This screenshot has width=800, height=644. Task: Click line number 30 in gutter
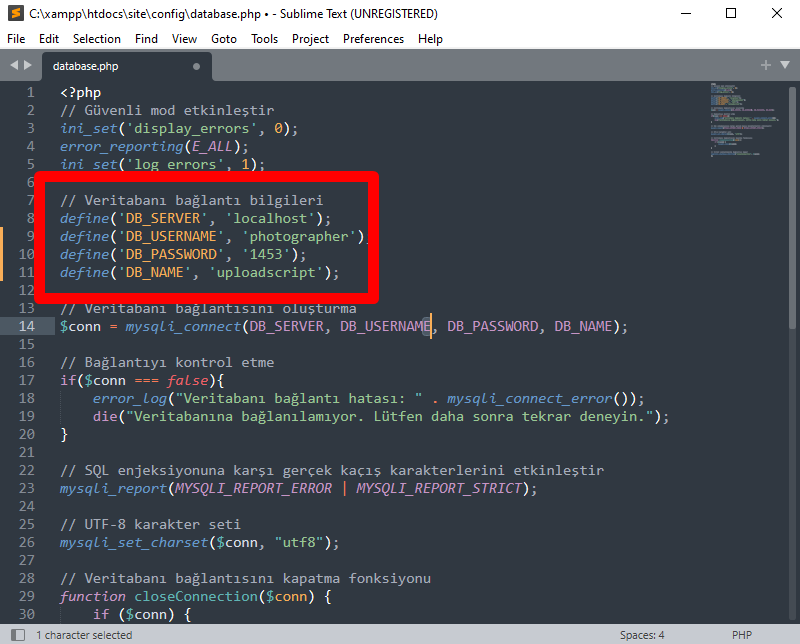(x=27, y=614)
